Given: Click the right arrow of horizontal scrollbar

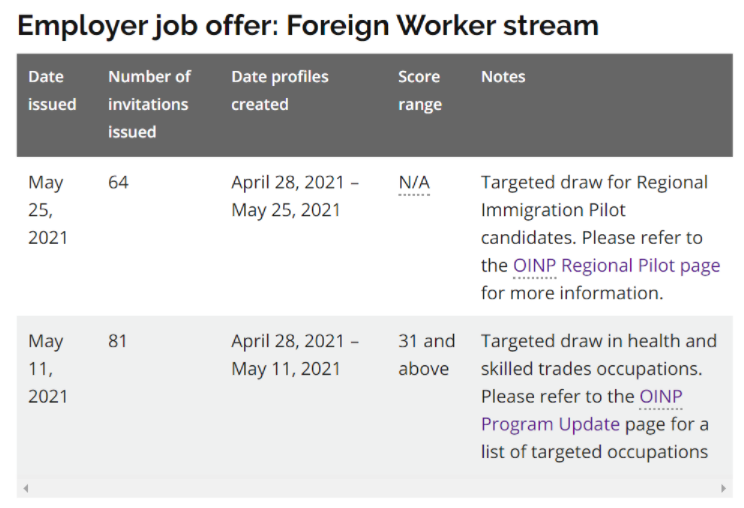Looking at the screenshot, I should (724, 488).
